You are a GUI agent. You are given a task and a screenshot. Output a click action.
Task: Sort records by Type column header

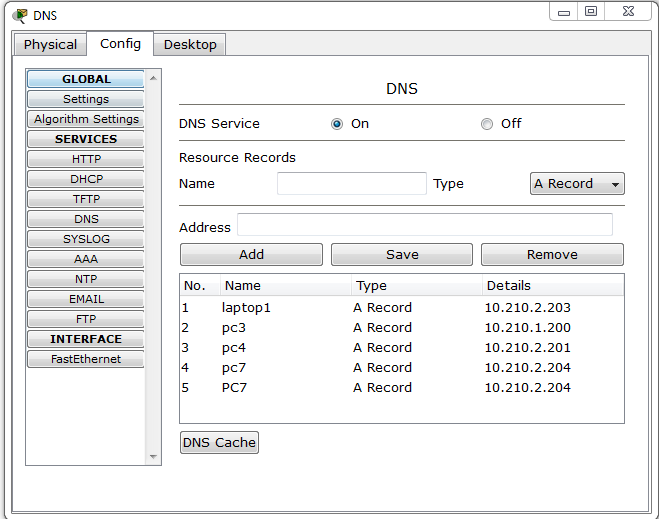tap(417, 286)
